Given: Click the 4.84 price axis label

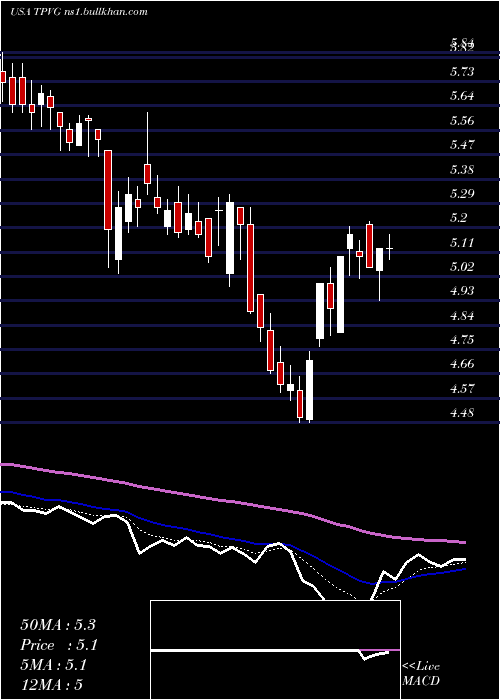Looking at the screenshot, I should [462, 316].
